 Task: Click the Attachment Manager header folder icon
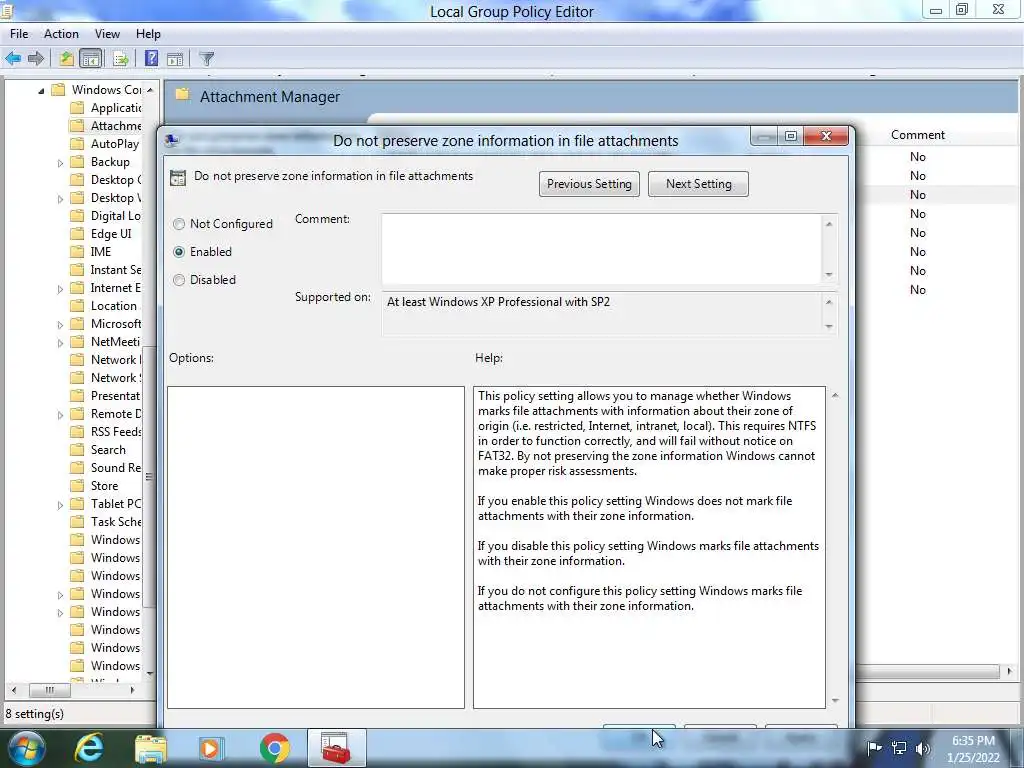[x=182, y=95]
